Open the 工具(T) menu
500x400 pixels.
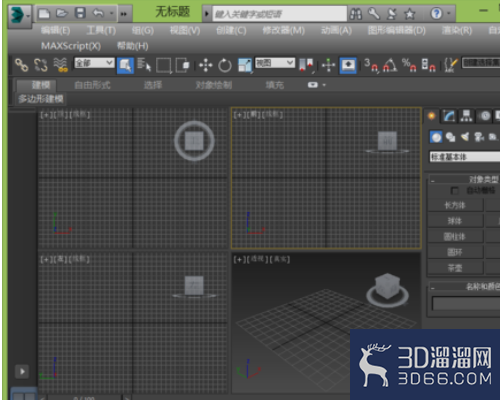101,31
